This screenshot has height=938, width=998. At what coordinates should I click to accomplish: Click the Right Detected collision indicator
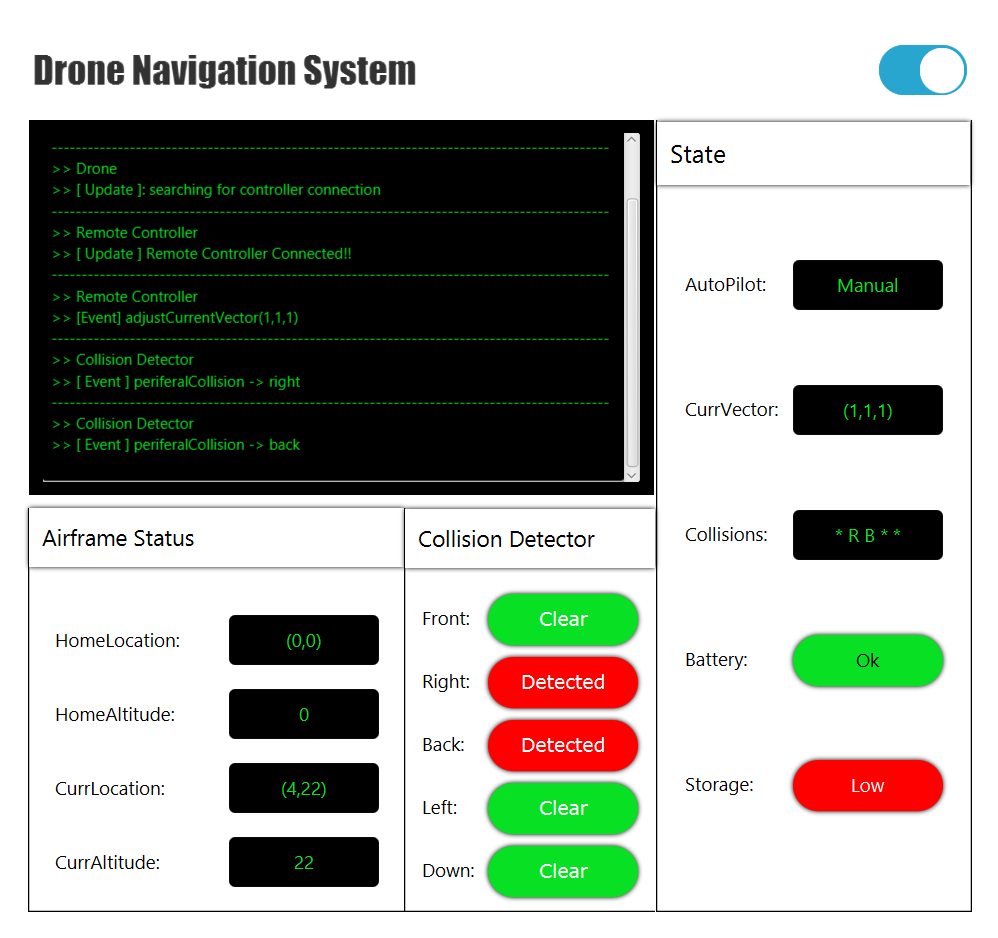tap(562, 682)
